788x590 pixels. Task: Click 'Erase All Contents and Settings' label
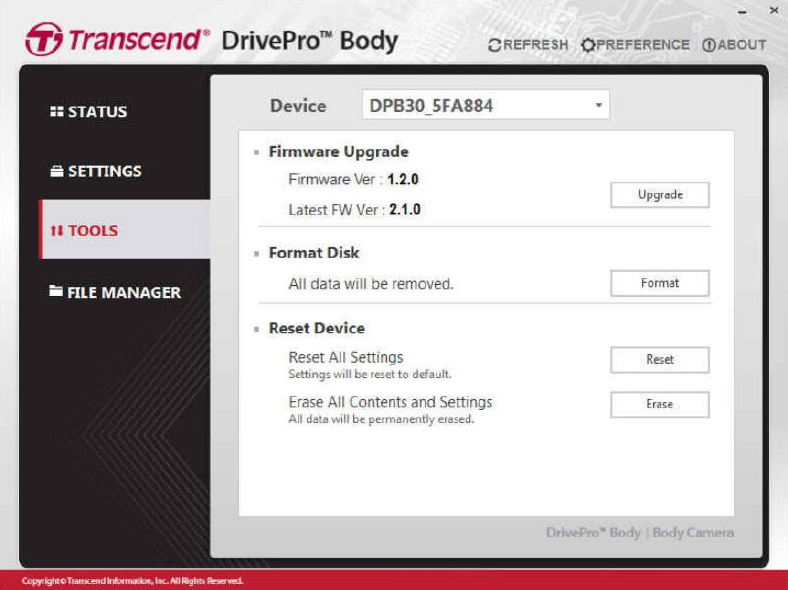click(390, 402)
